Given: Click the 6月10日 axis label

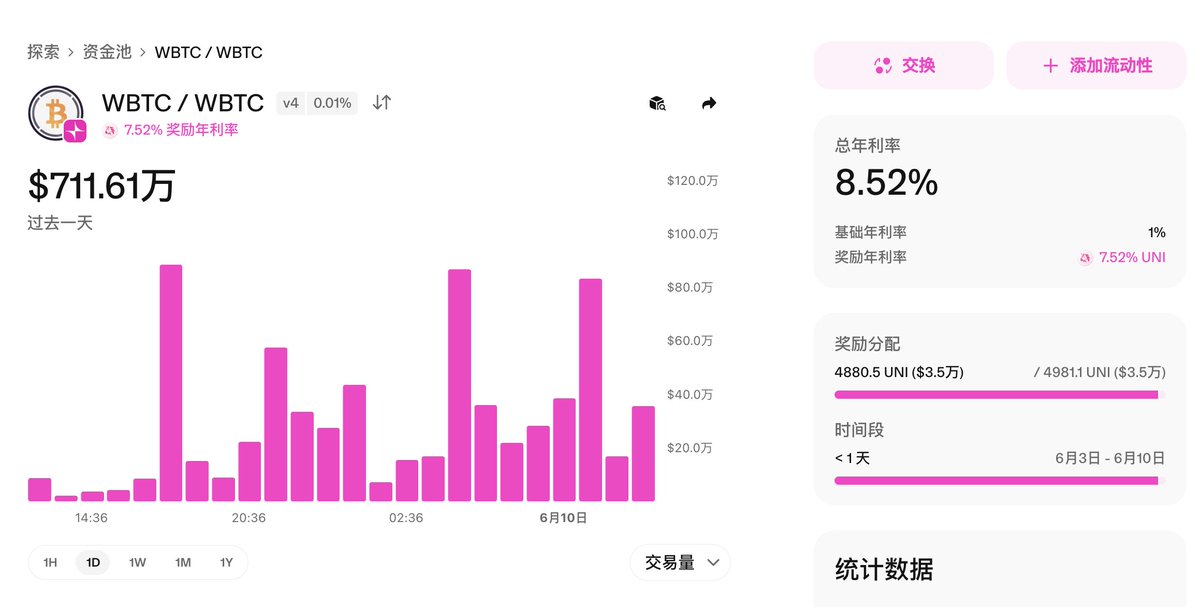Looking at the screenshot, I should click(563, 518).
